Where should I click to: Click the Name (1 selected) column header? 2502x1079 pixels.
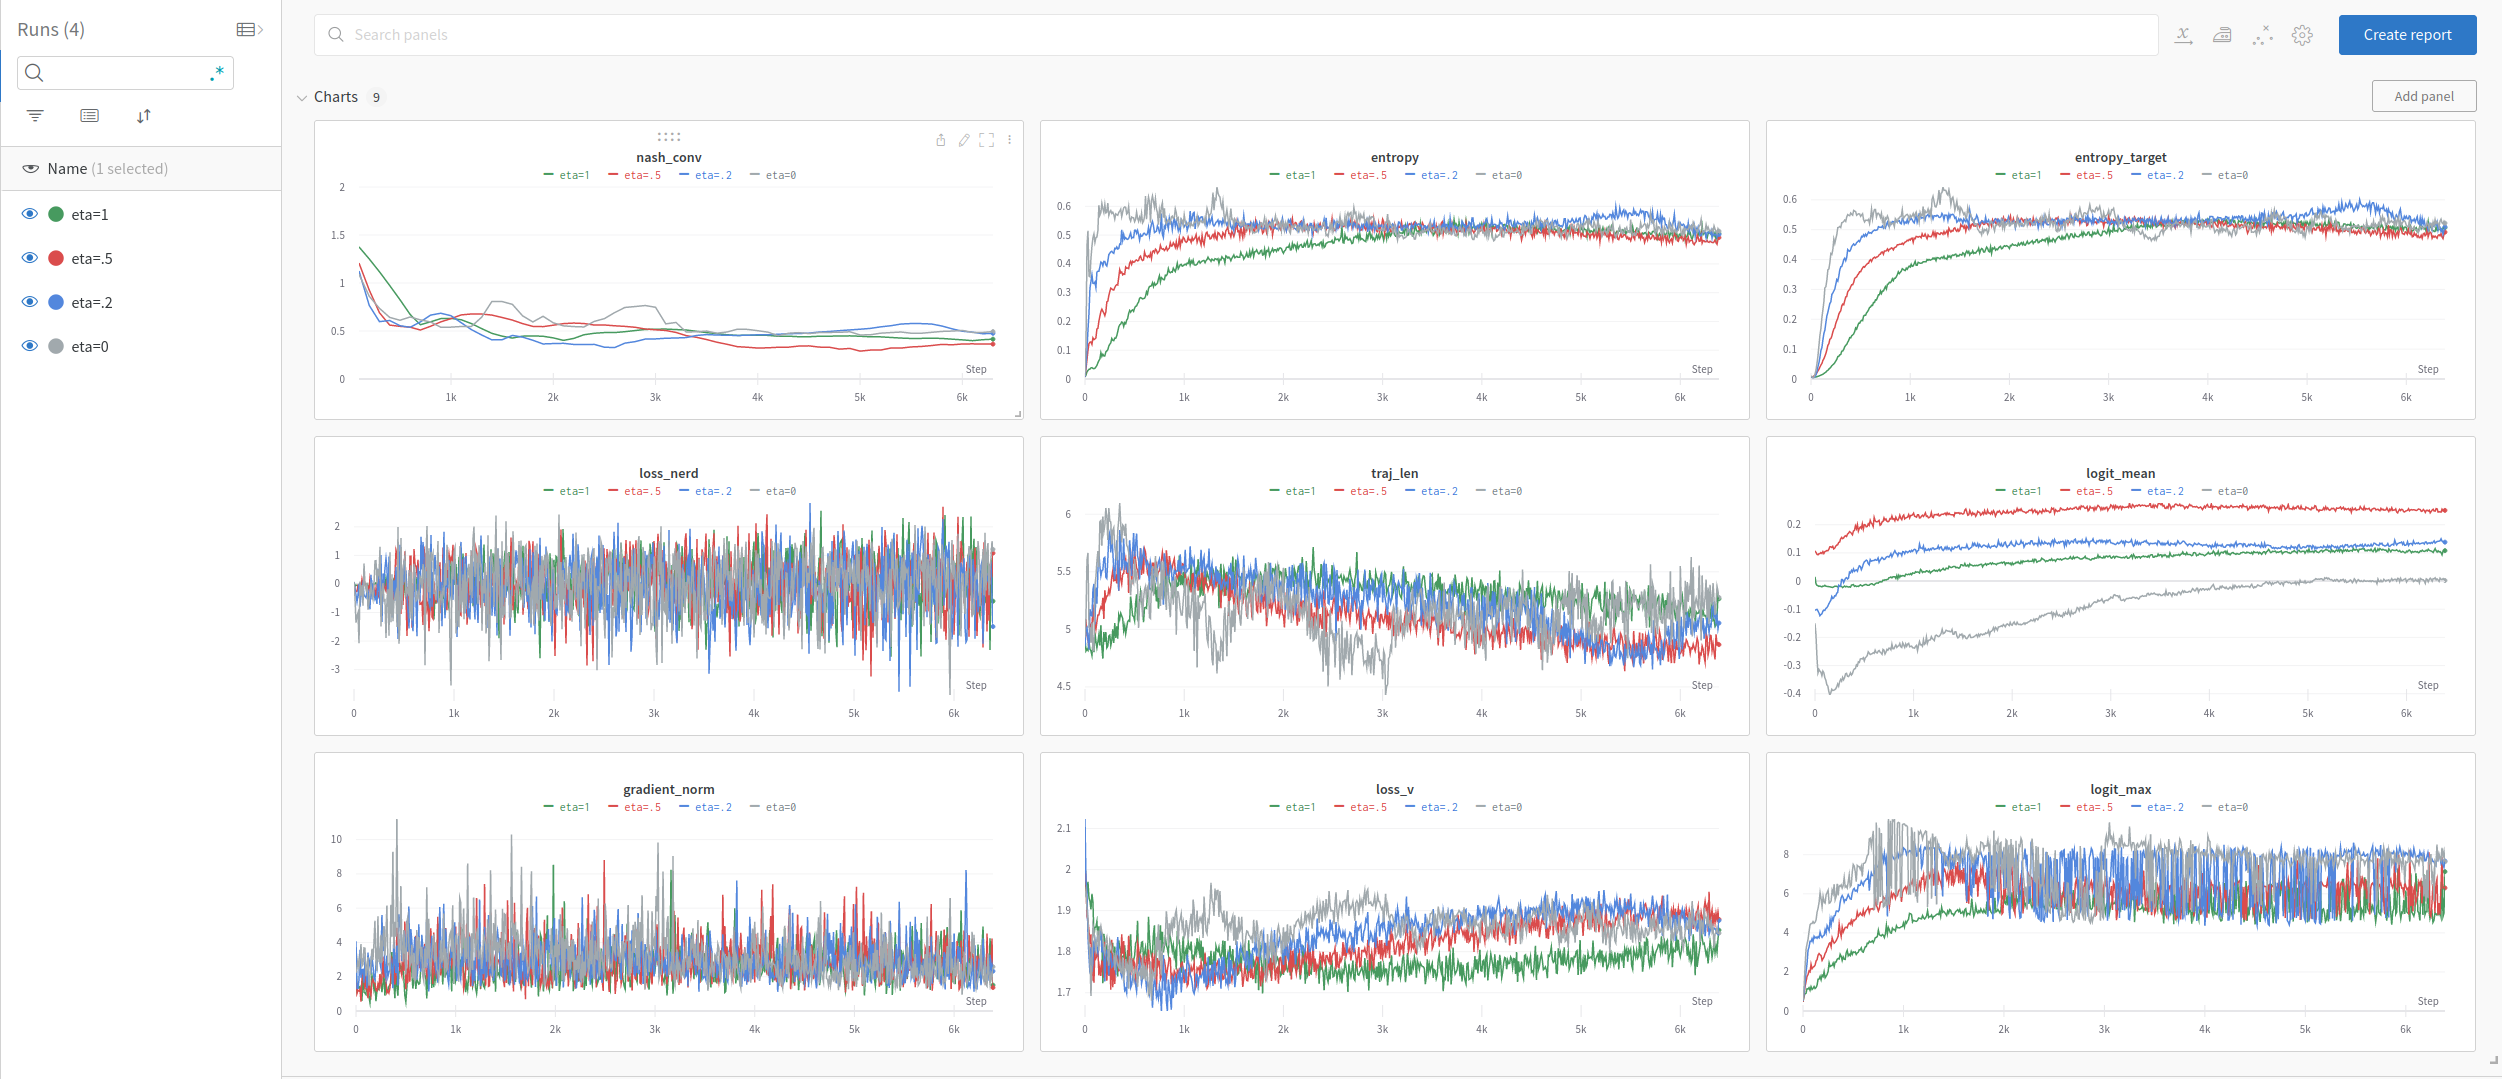[107, 169]
